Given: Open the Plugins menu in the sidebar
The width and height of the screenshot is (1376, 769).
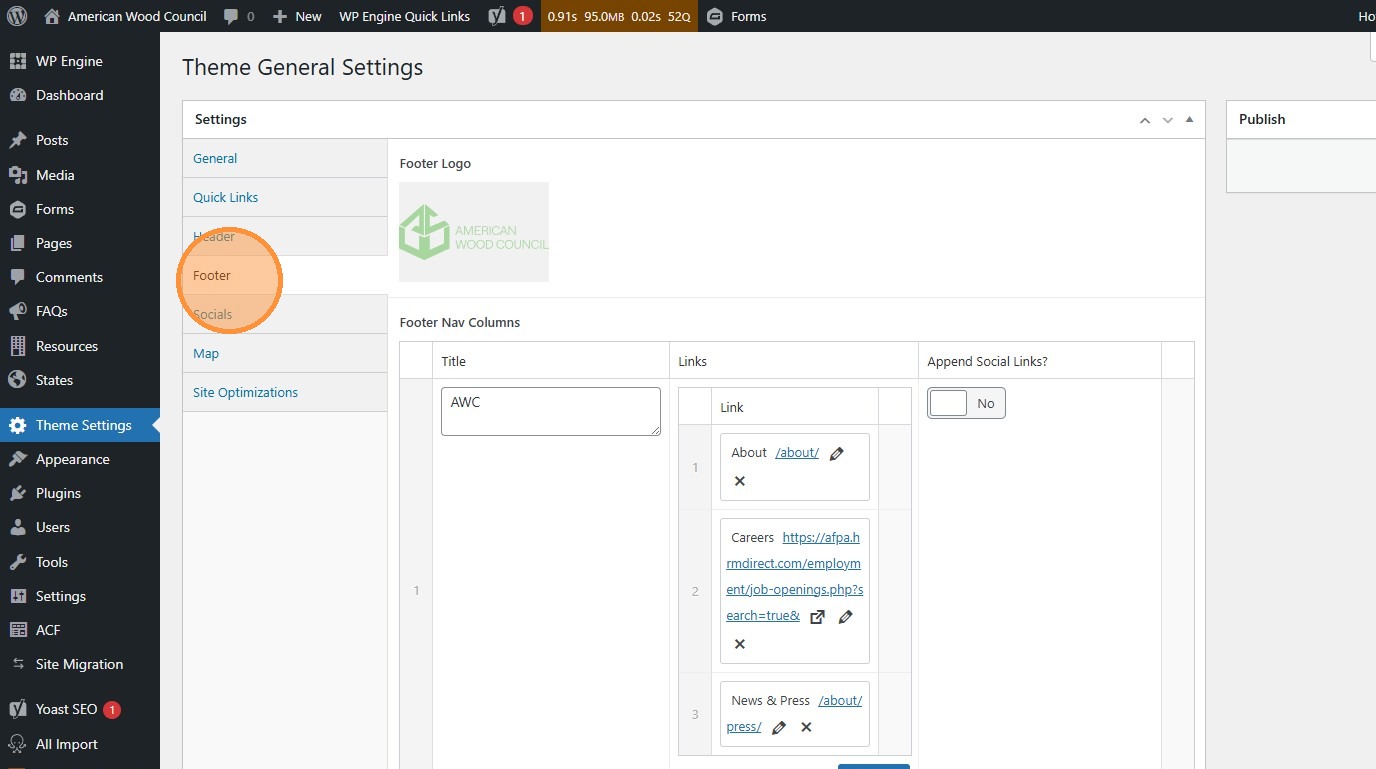Looking at the screenshot, I should pyautogui.click(x=58, y=493).
